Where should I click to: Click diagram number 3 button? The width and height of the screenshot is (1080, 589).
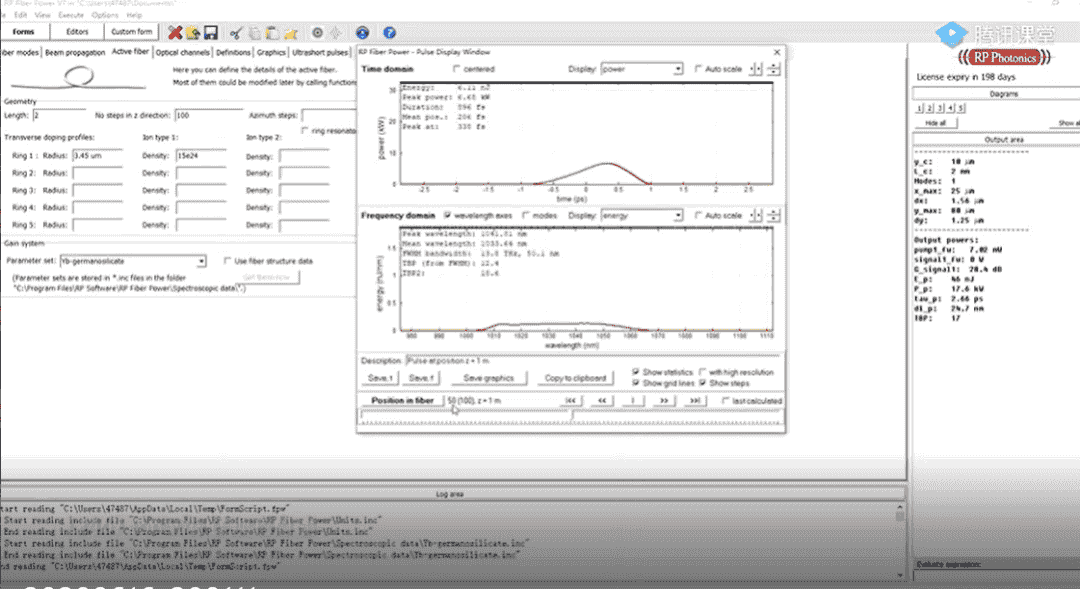pos(940,108)
